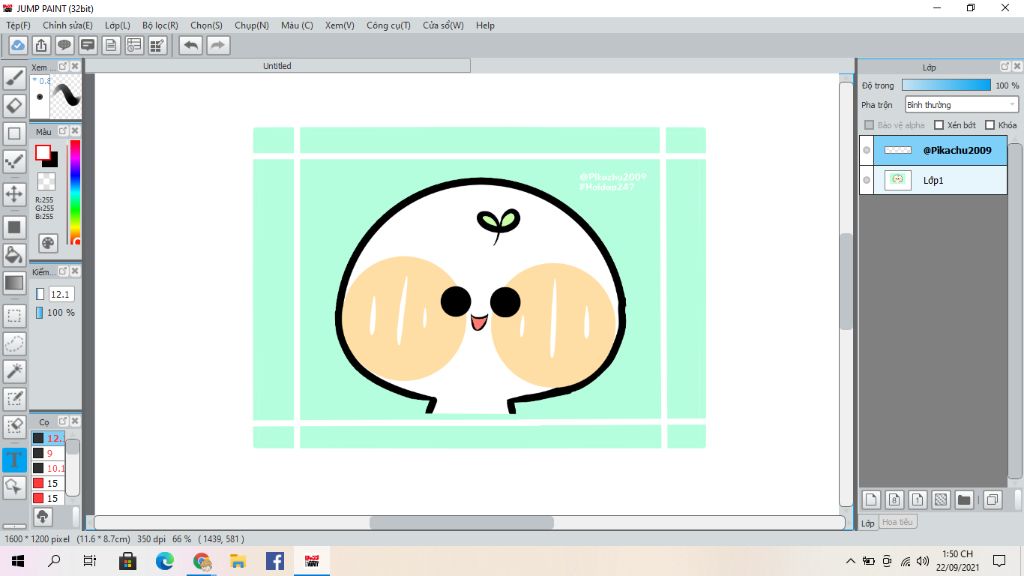The width and height of the screenshot is (1024, 576).
Task: Click the comment box toolbar icon
Action: click(88, 45)
